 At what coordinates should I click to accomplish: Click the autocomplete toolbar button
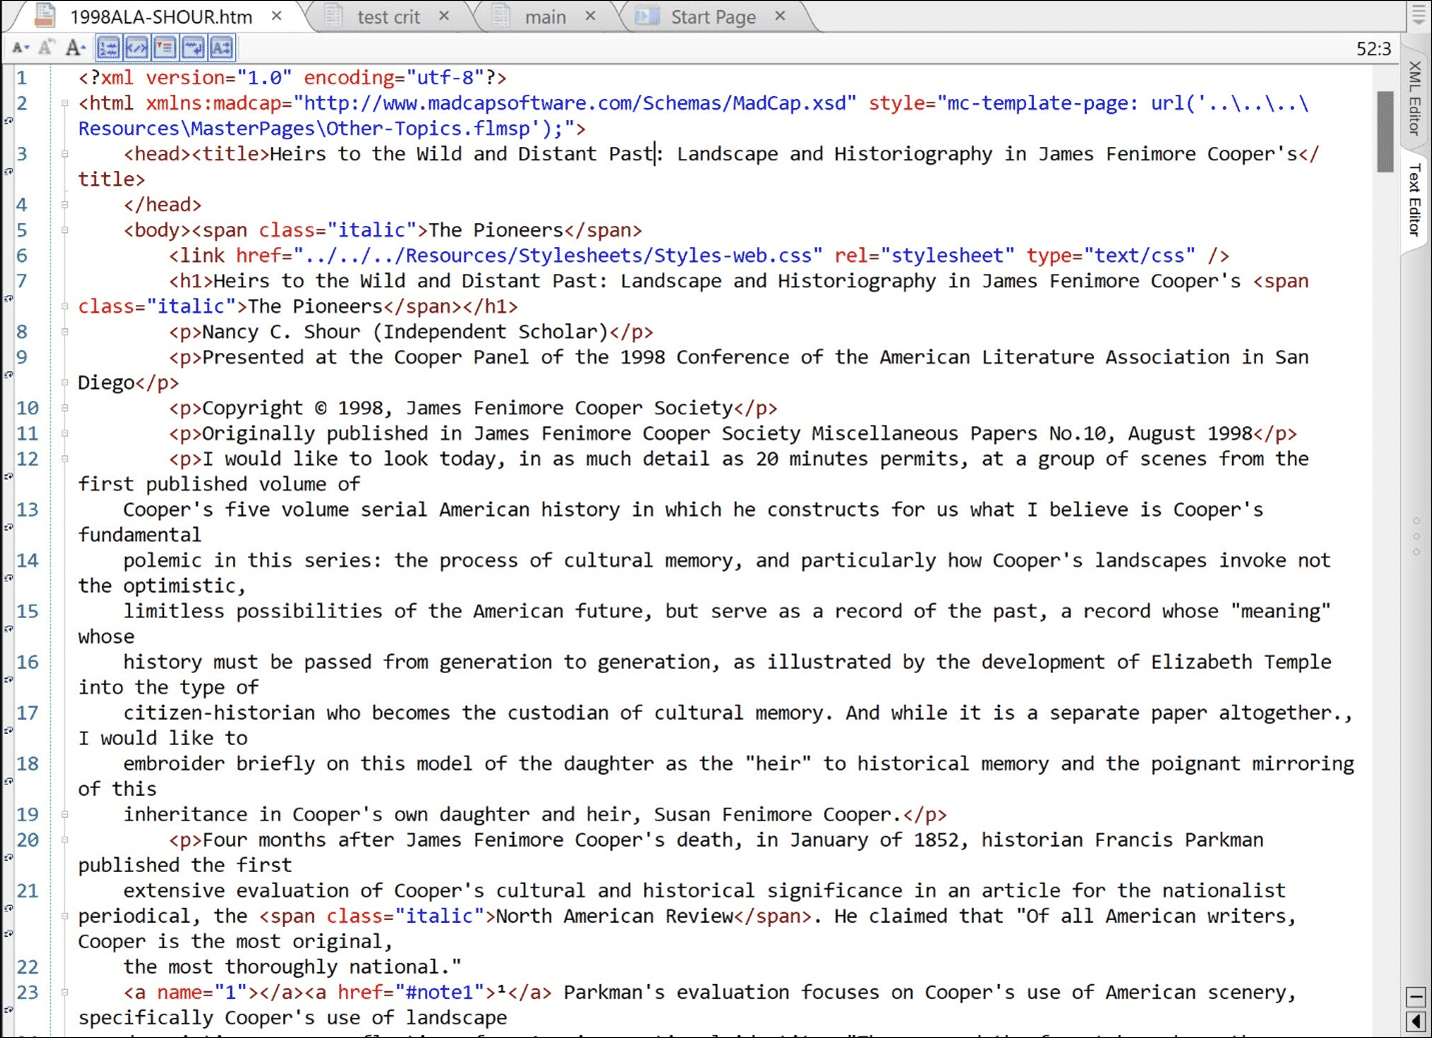tap(221, 47)
